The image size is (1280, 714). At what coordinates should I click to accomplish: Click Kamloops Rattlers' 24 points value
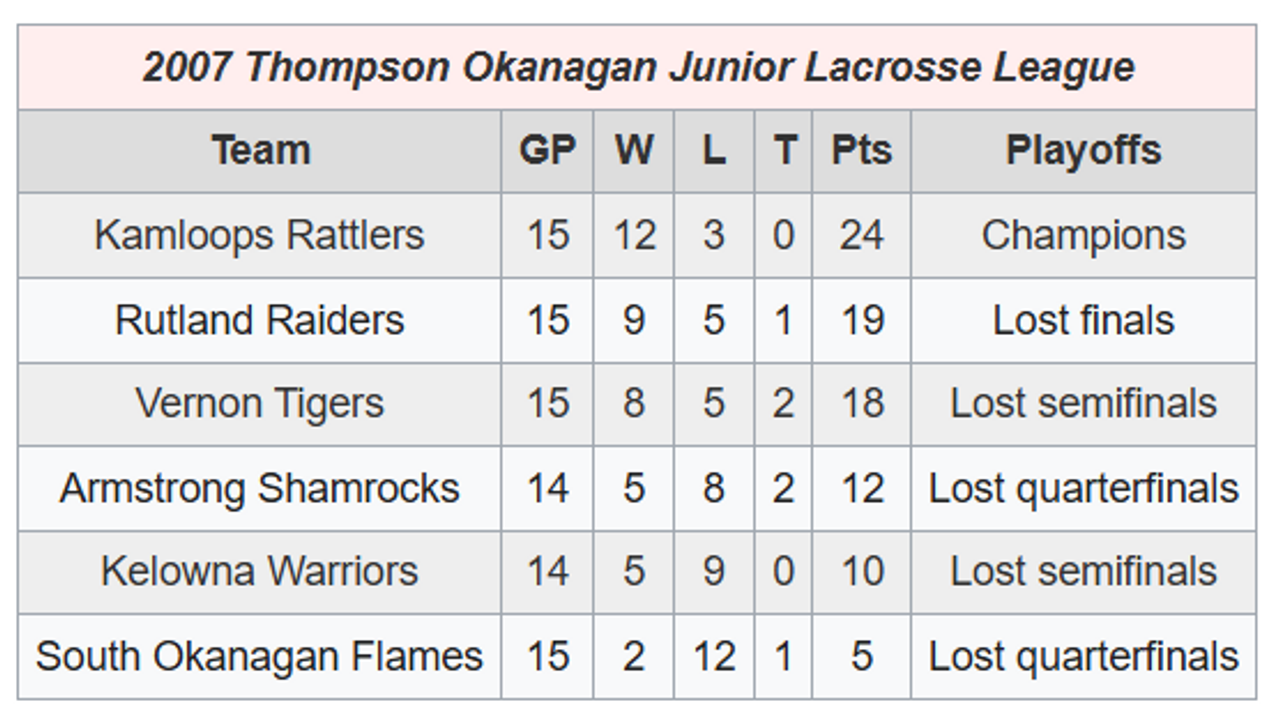[861, 235]
